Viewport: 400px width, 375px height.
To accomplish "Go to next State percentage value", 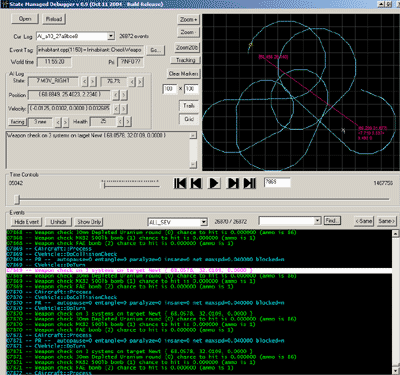I will coord(140,81).
